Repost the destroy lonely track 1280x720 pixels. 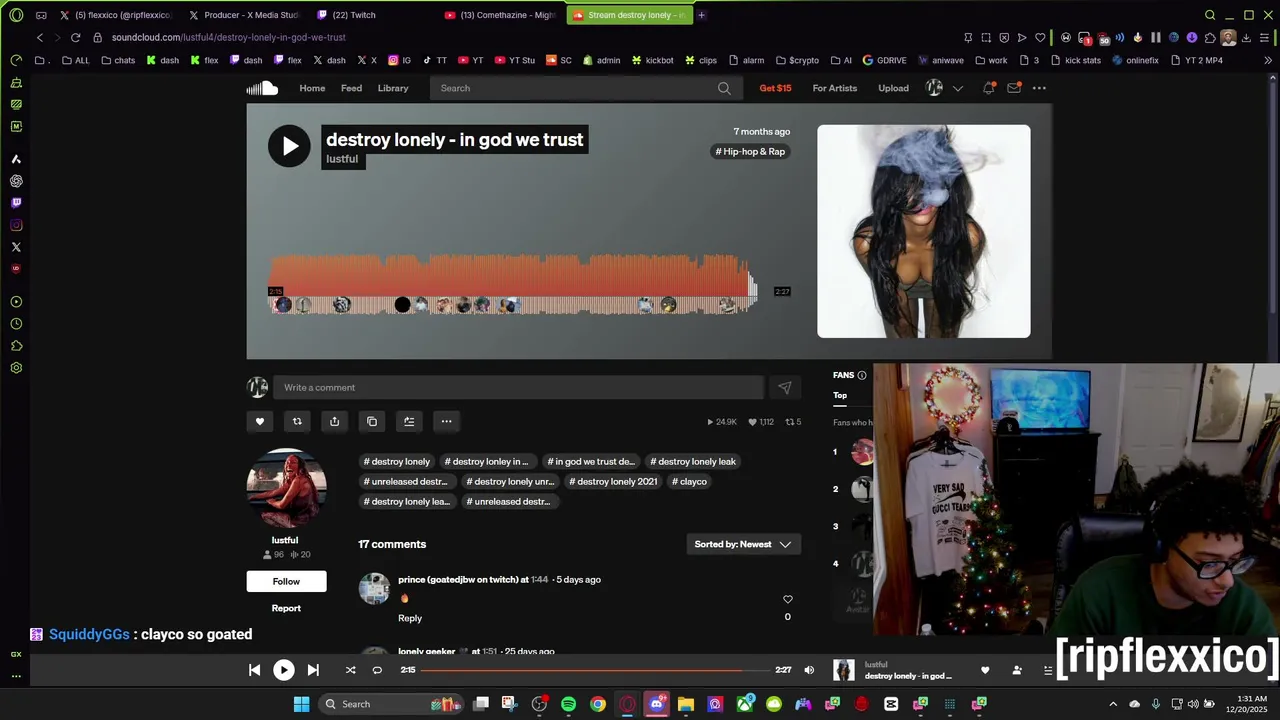tap(297, 421)
